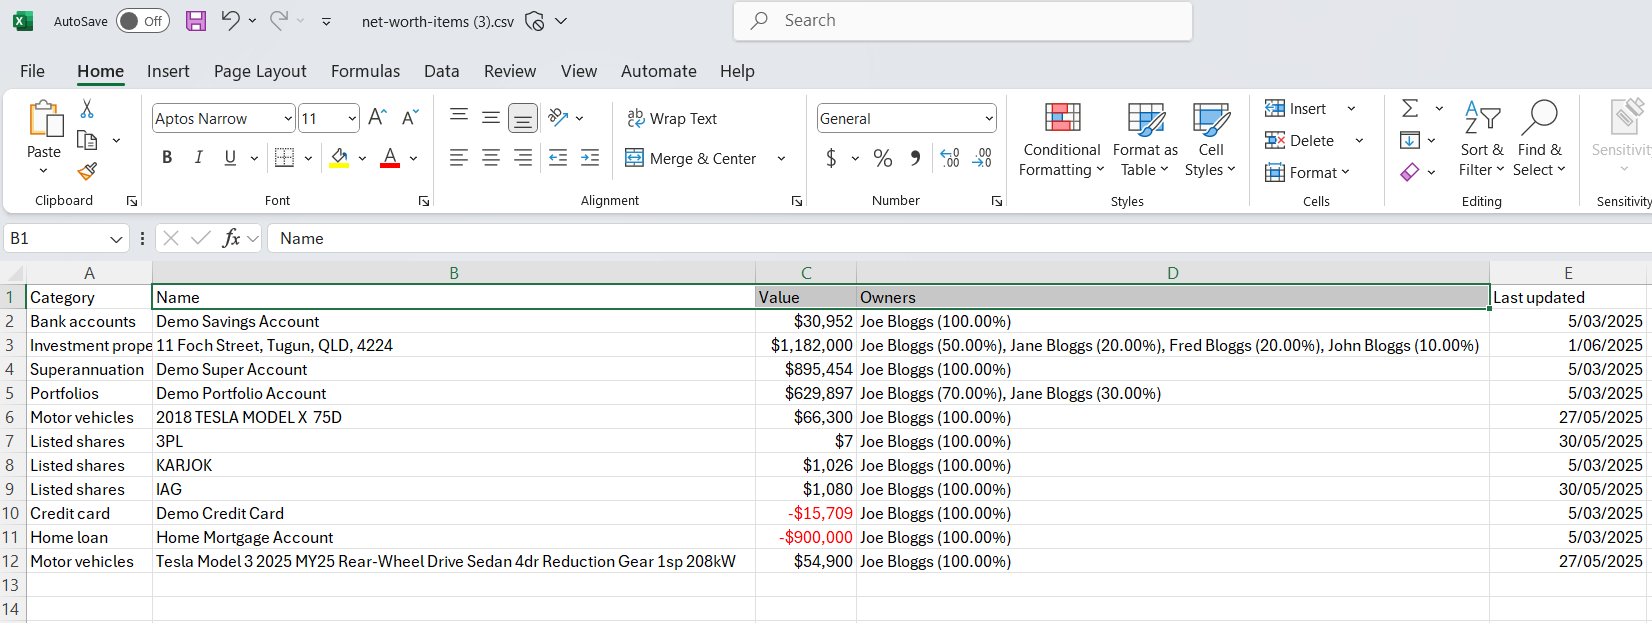Toggle Merge & Center
1652x623 pixels.
[x=691, y=158]
